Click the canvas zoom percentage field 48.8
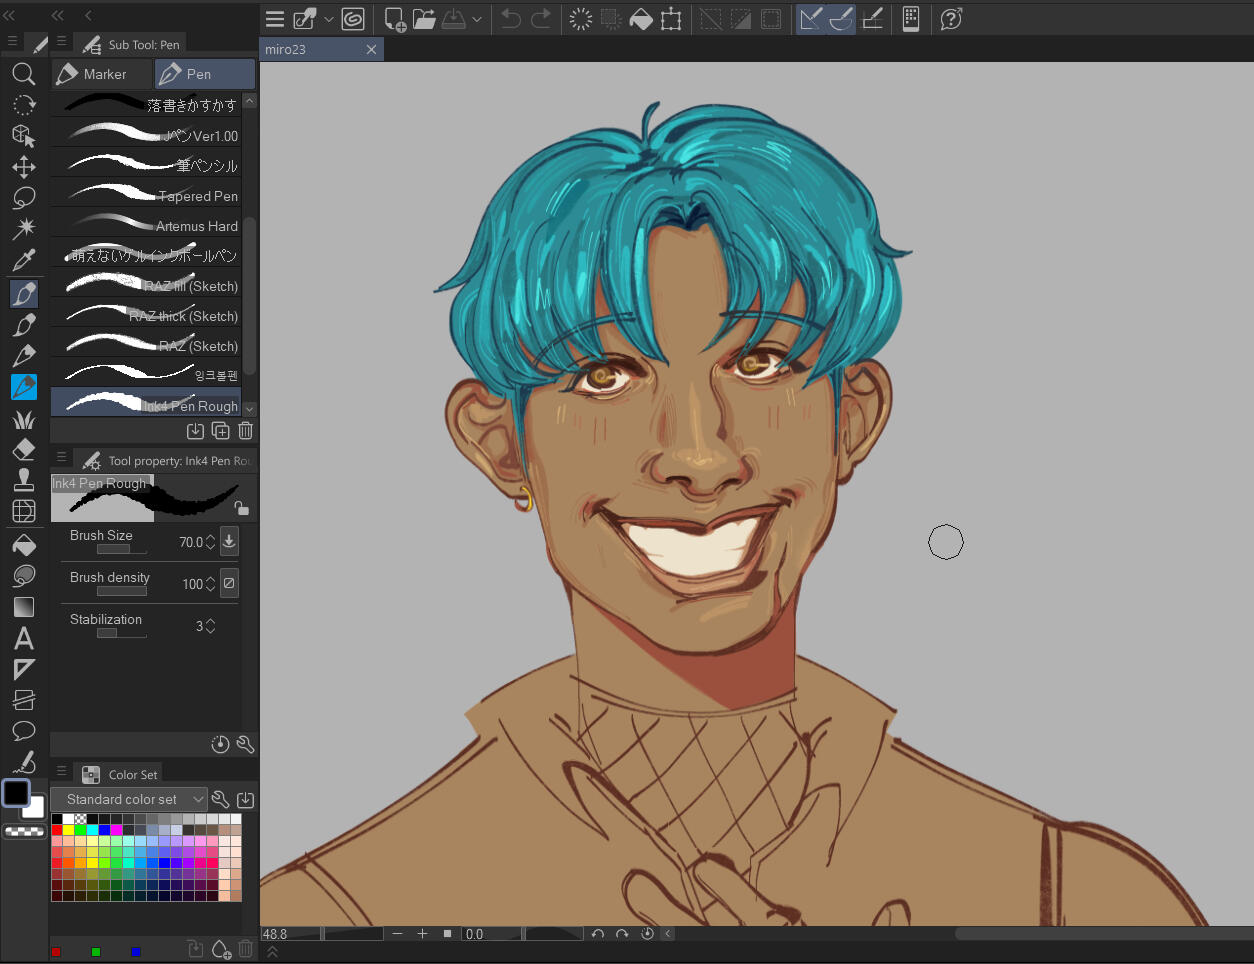Image resolution: width=1254 pixels, height=964 pixels. [290, 934]
